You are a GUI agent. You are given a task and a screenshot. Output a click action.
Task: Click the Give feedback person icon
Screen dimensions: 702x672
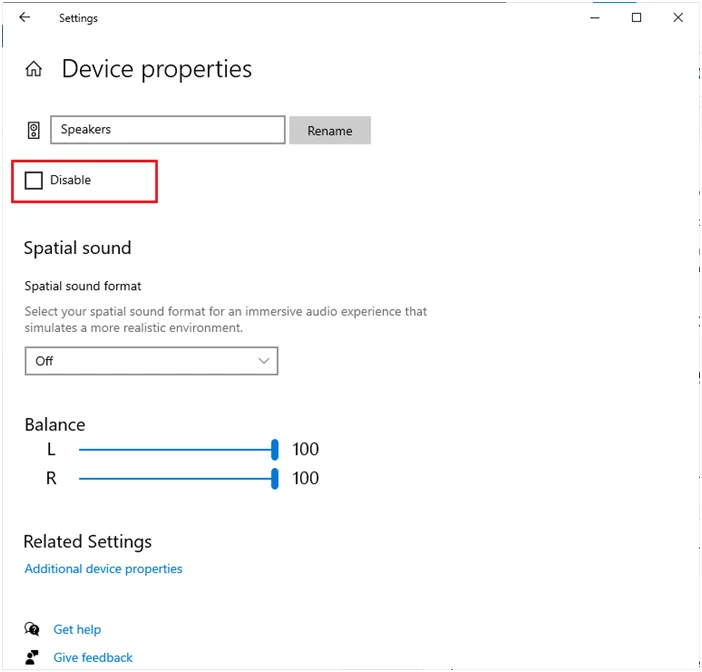(x=32, y=657)
